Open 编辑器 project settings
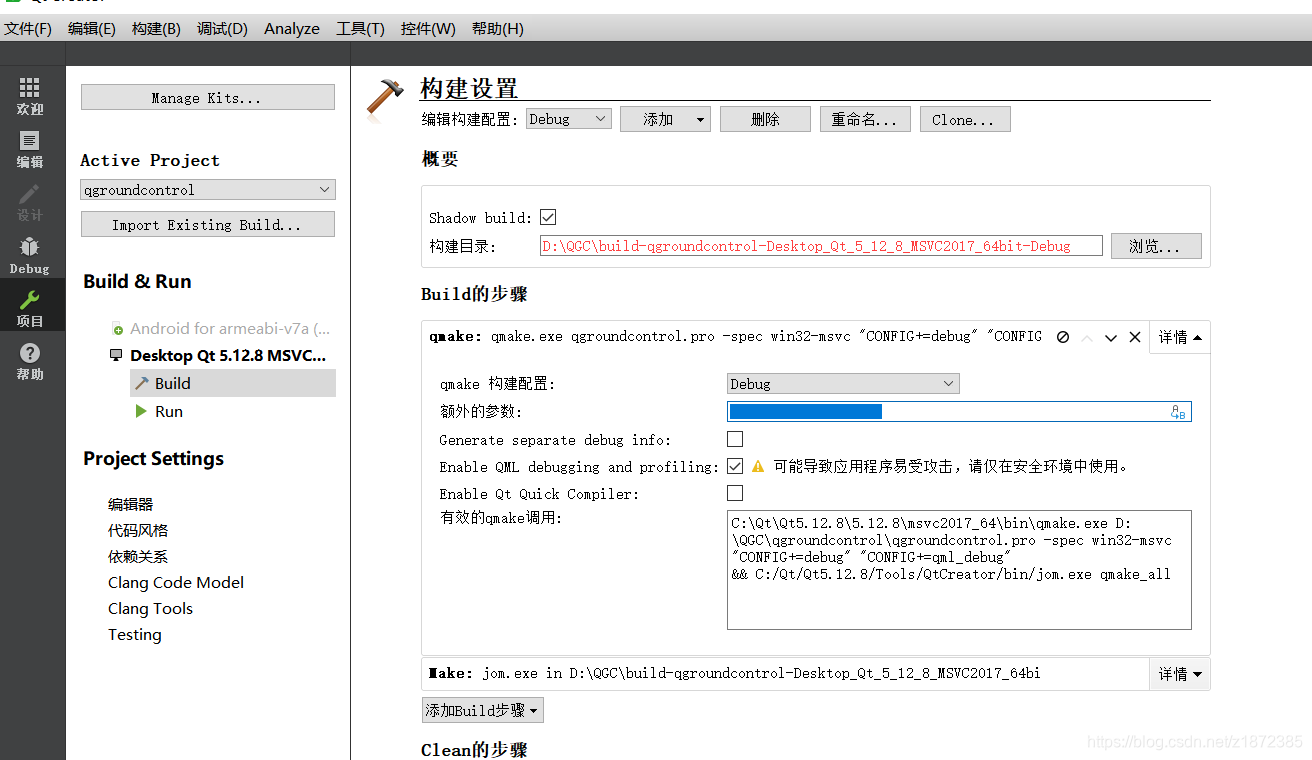 [x=131, y=505]
